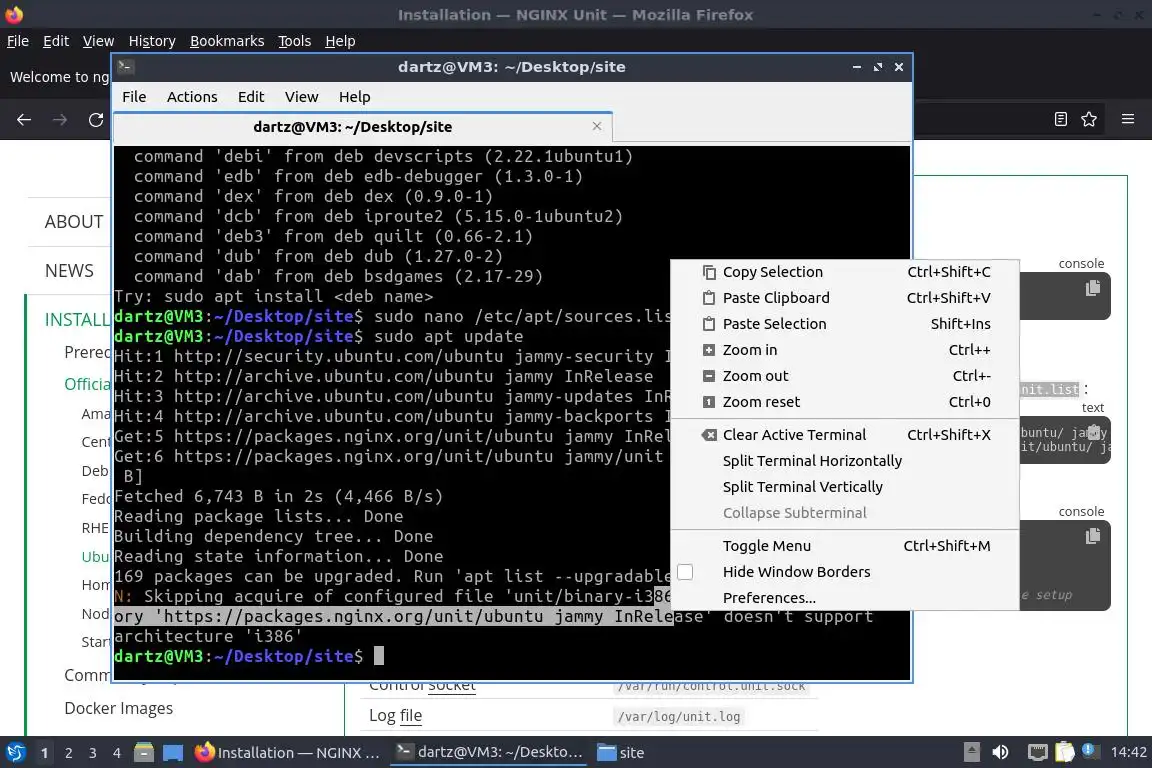Toggle Firefox reader view icon
This screenshot has height=768, width=1152.
click(x=1060, y=119)
